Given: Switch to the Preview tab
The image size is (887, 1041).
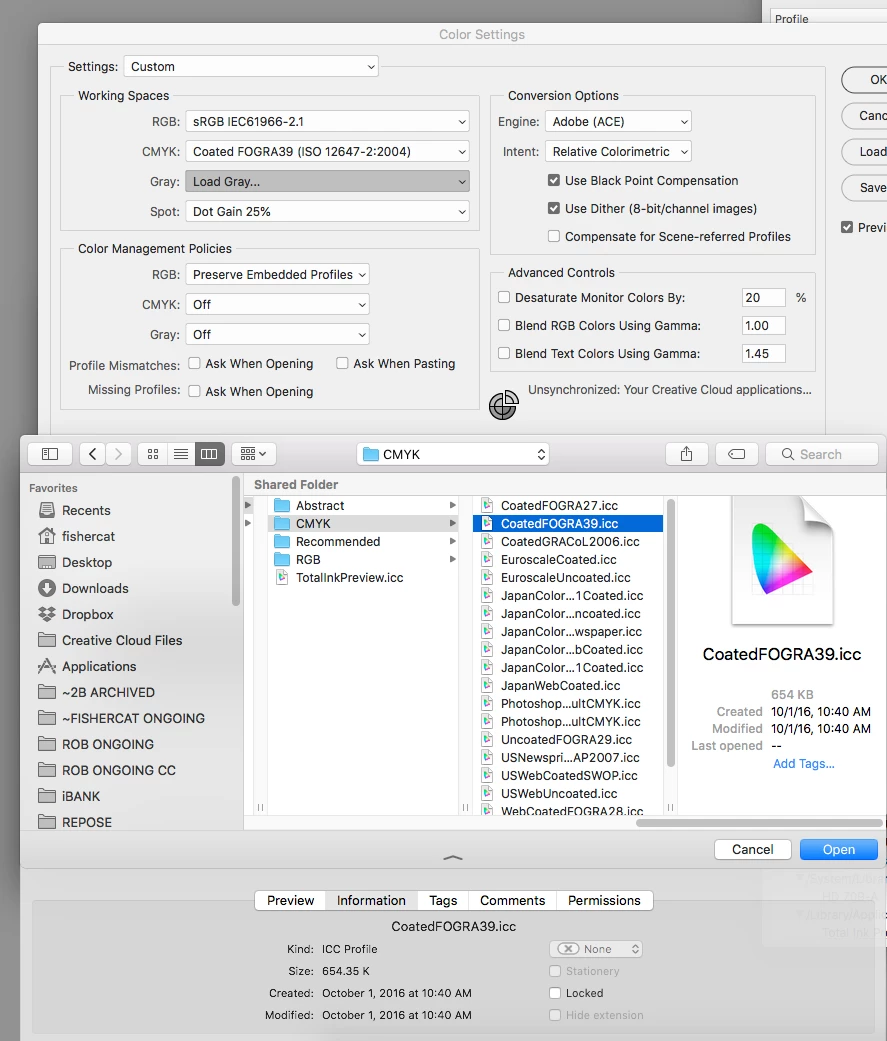Looking at the screenshot, I should point(290,900).
